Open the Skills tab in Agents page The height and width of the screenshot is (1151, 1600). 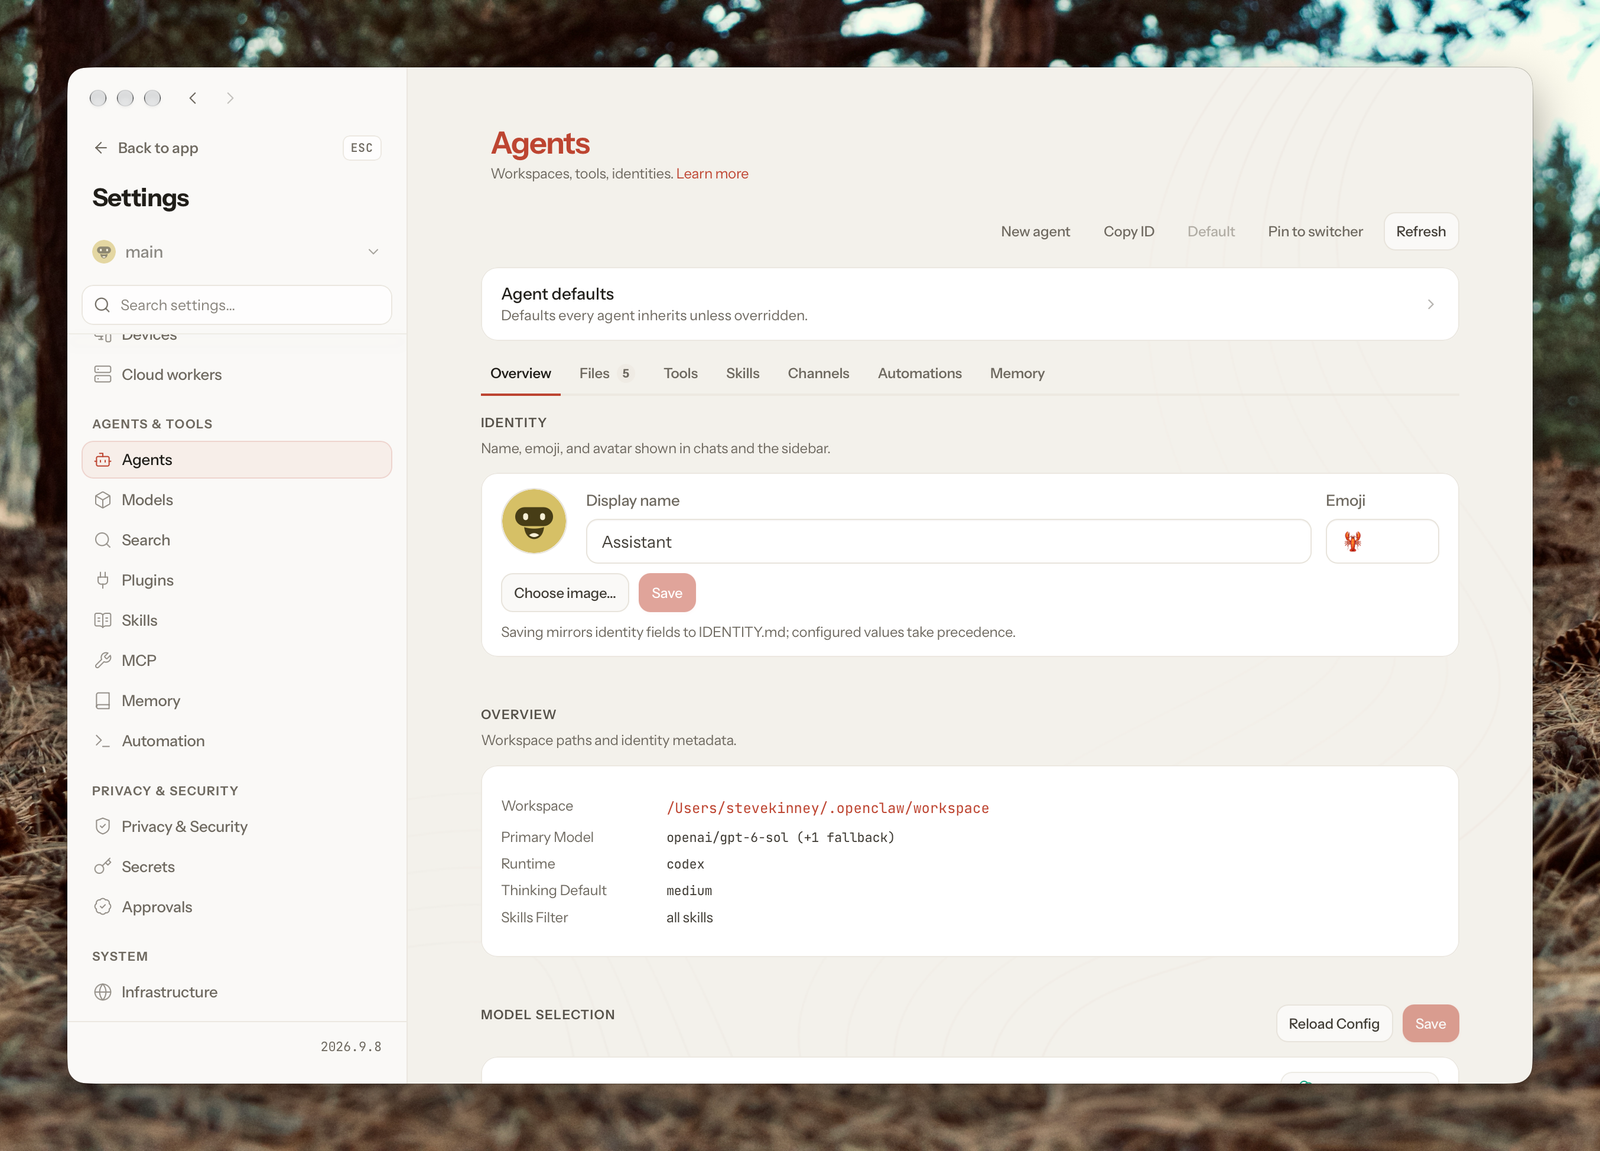pos(743,373)
